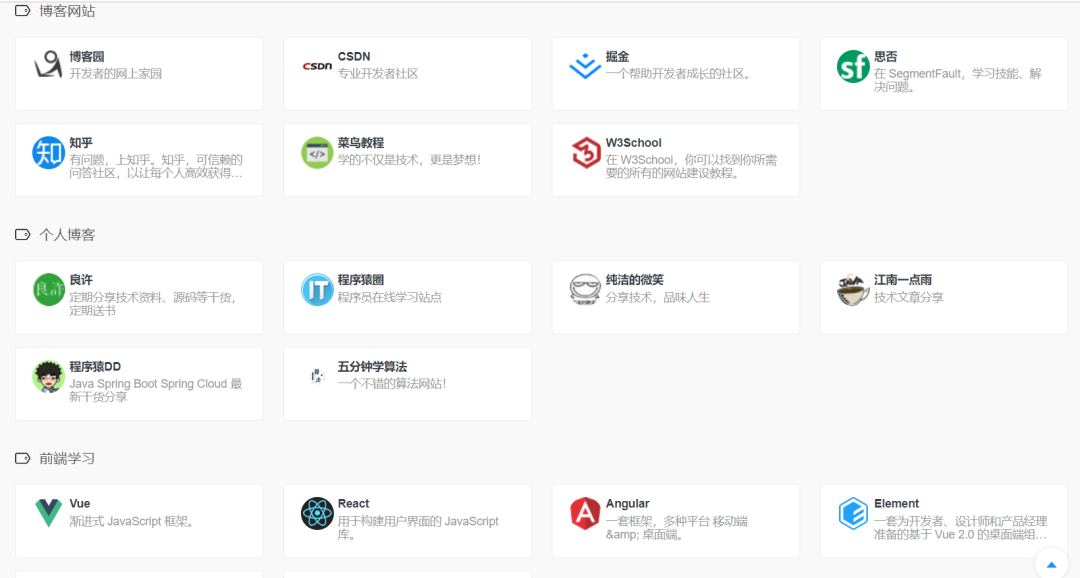
Task: Click the 思否 green sf icon
Action: coord(853,66)
